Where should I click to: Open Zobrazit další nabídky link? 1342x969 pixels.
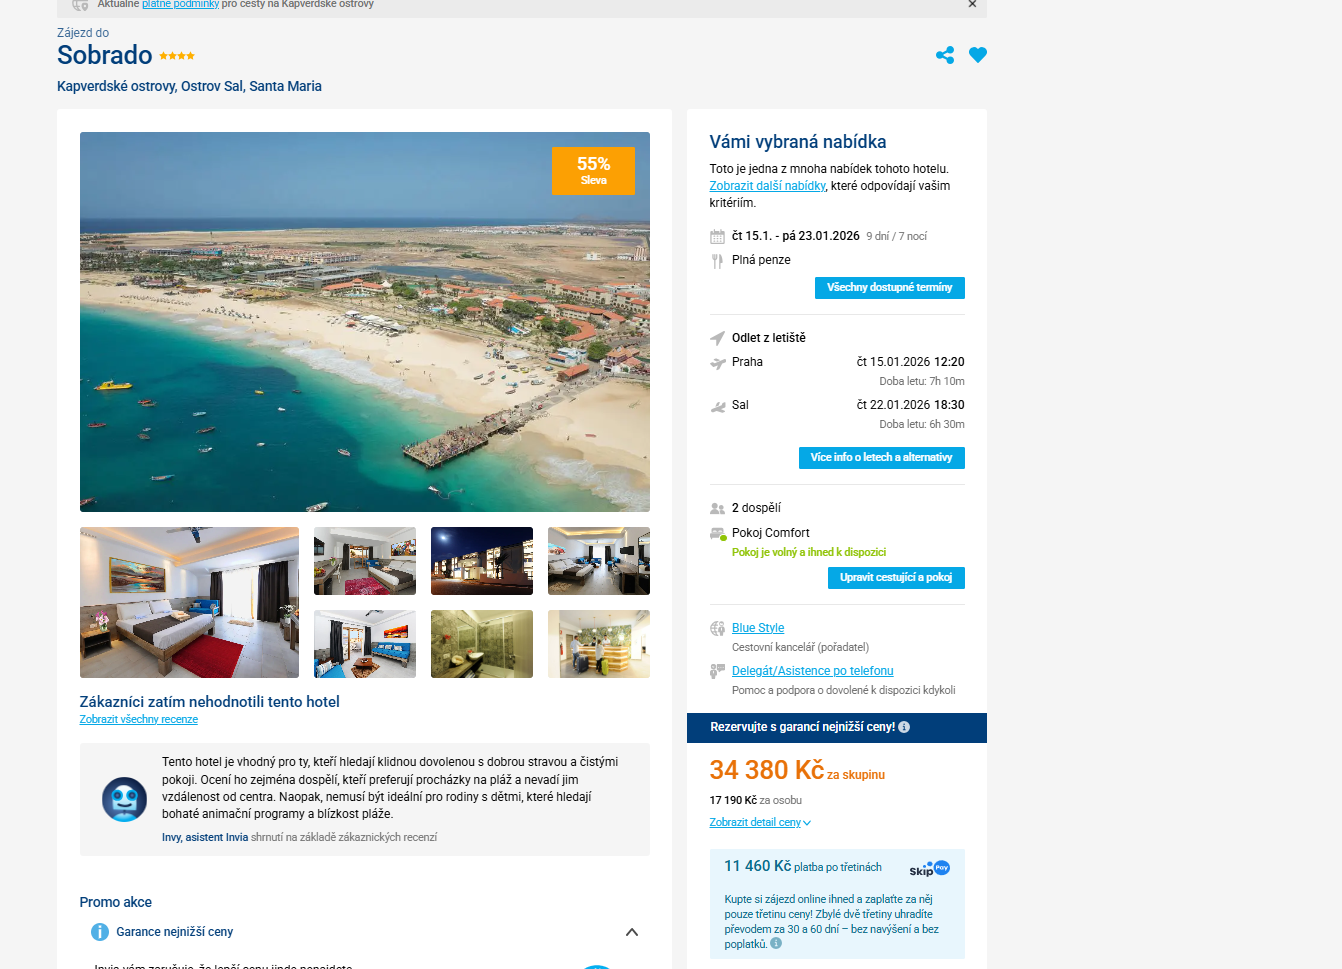[x=768, y=186]
